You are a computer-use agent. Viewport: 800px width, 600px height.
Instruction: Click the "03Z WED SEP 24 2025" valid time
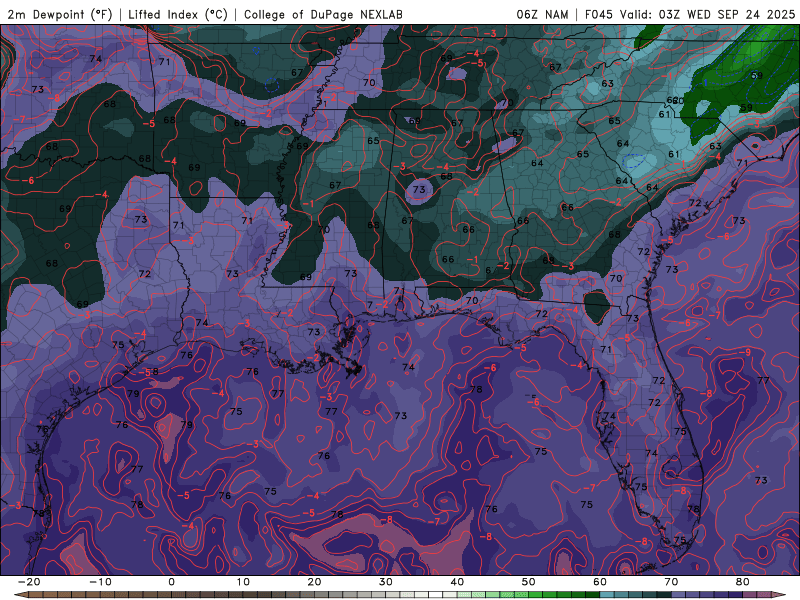pos(727,14)
